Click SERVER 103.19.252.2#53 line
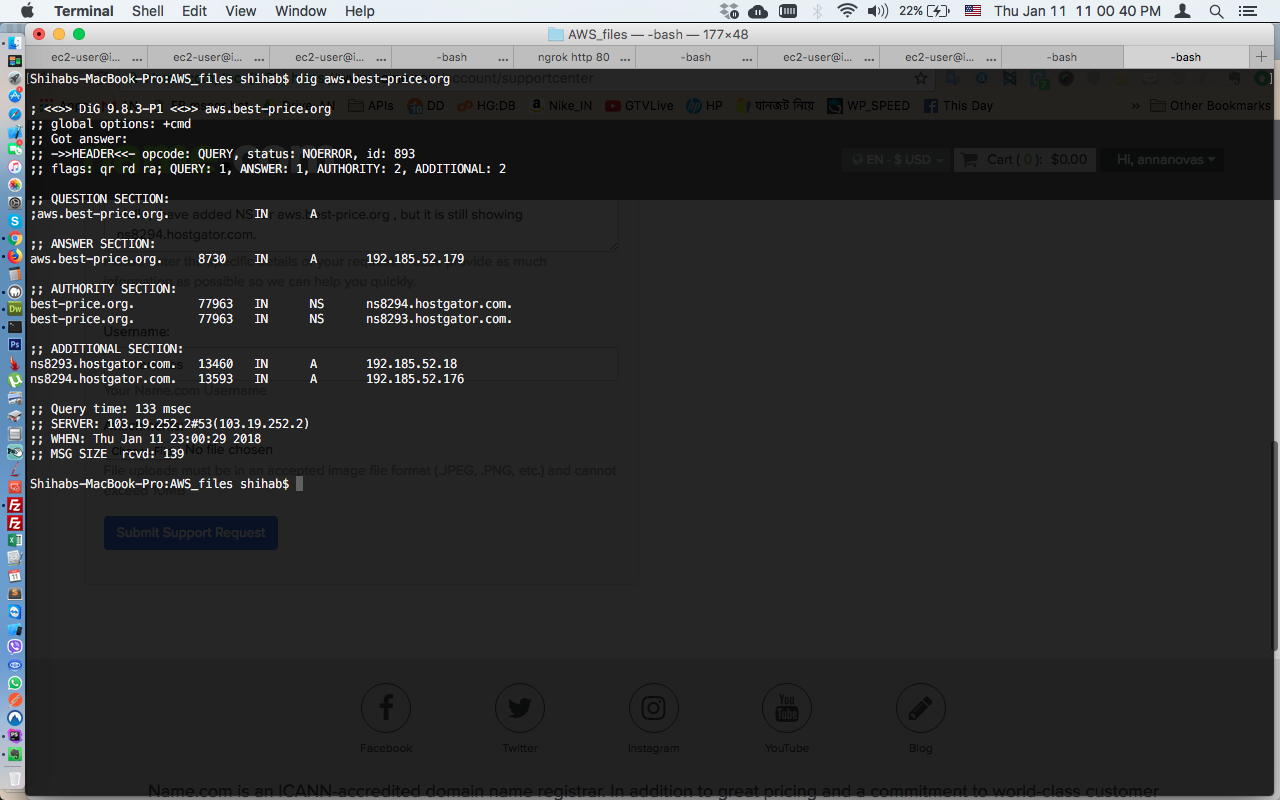Screen dimensions: 1280x800 coord(170,424)
